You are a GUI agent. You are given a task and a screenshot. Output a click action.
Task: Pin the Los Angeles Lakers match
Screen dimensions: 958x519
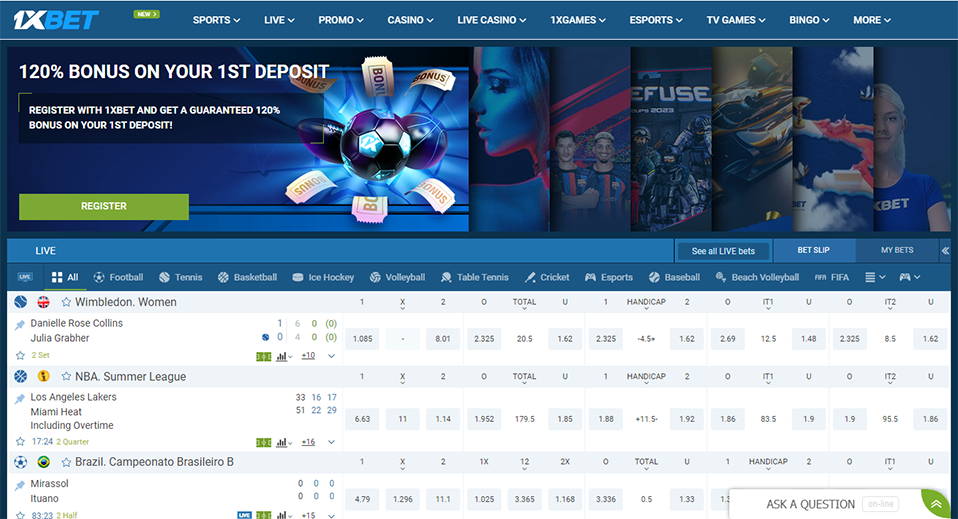coord(20,398)
